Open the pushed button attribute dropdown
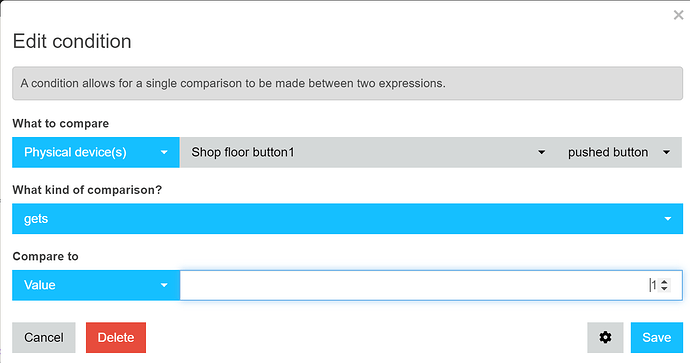This screenshot has width=690, height=363. coord(619,152)
